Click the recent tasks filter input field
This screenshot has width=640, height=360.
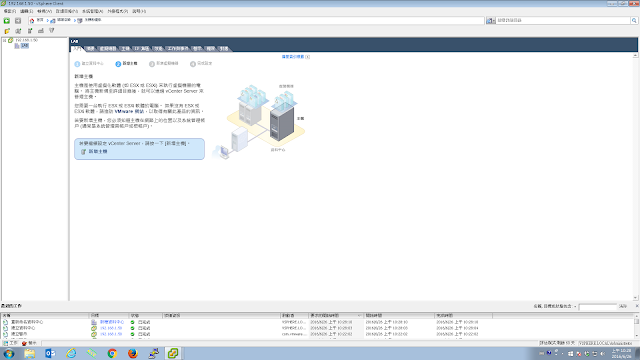click(598, 307)
